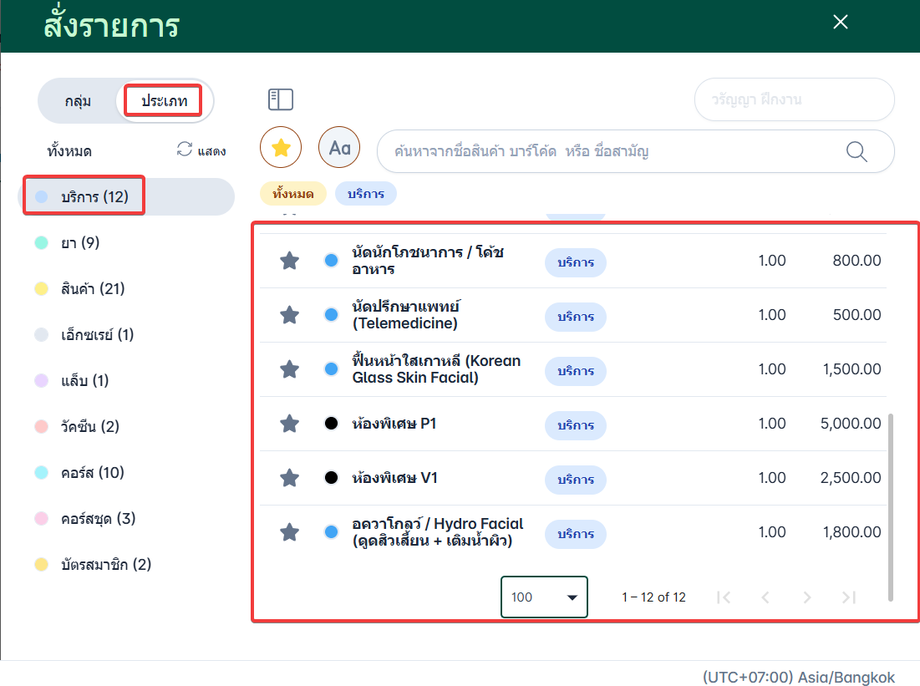The height and width of the screenshot is (686, 920).
Task: Close the สั่งรายการ dialog with X
Action: click(x=840, y=22)
